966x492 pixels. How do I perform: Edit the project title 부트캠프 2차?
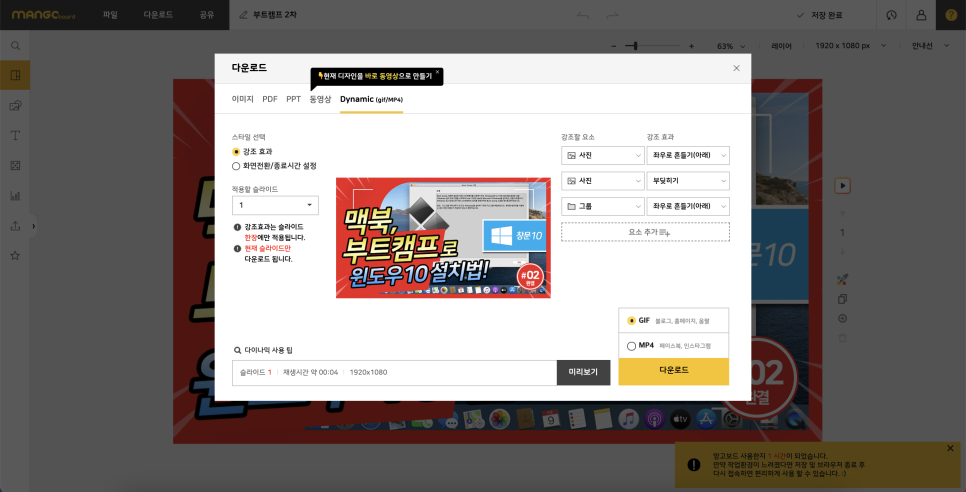(275, 15)
